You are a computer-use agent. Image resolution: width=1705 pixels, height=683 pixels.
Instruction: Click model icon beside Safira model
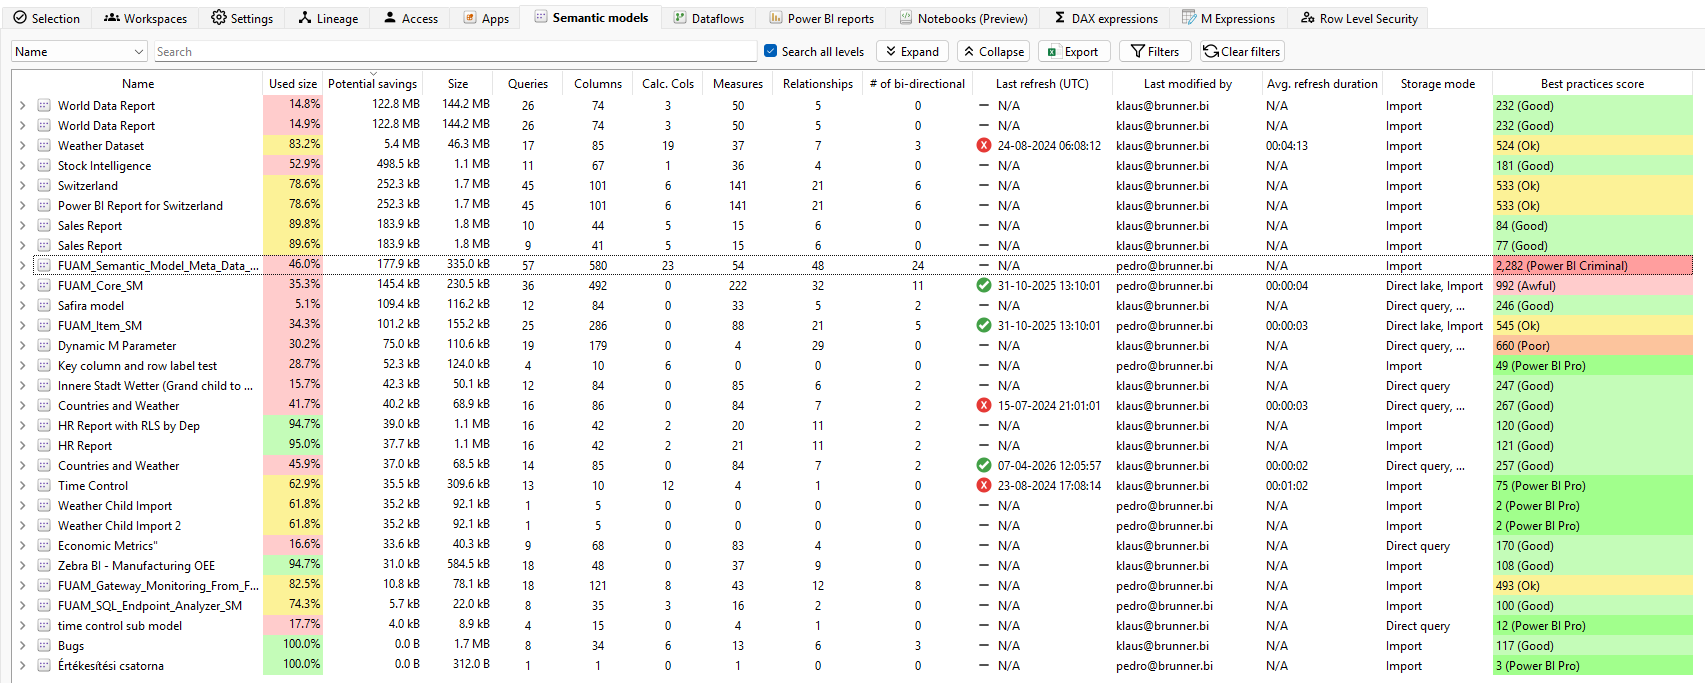[44, 305]
